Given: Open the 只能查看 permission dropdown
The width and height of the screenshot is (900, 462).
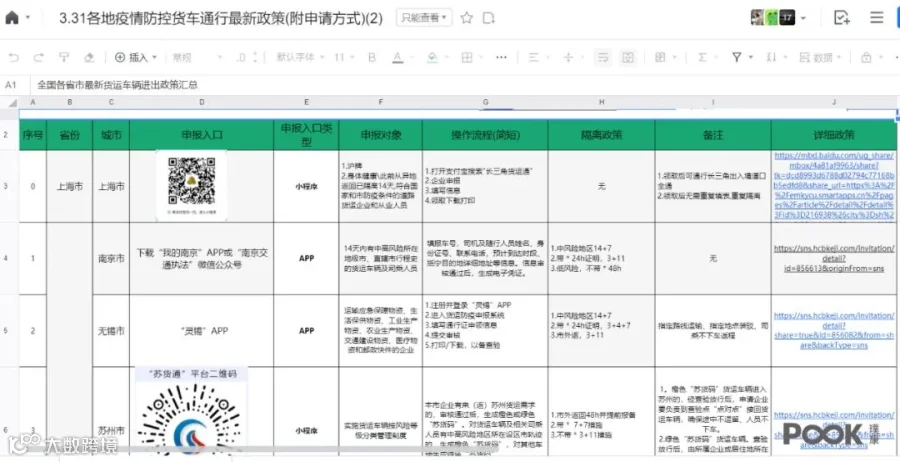Looking at the screenshot, I should click(x=424, y=18).
